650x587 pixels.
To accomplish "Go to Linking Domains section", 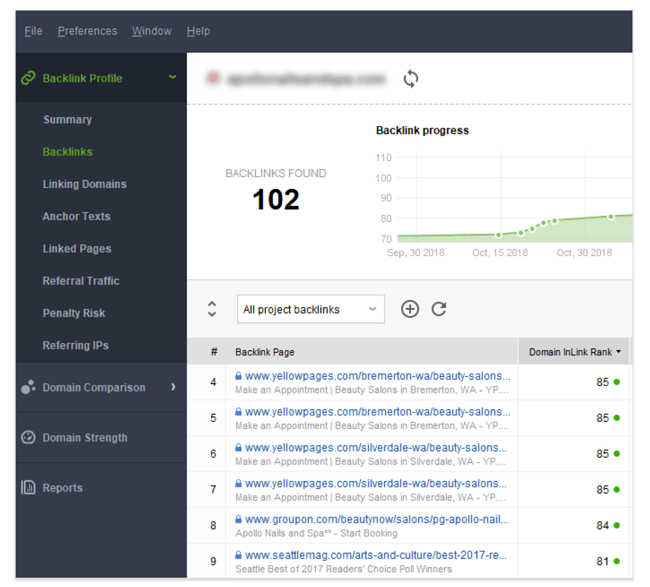I will pyautogui.click(x=84, y=184).
